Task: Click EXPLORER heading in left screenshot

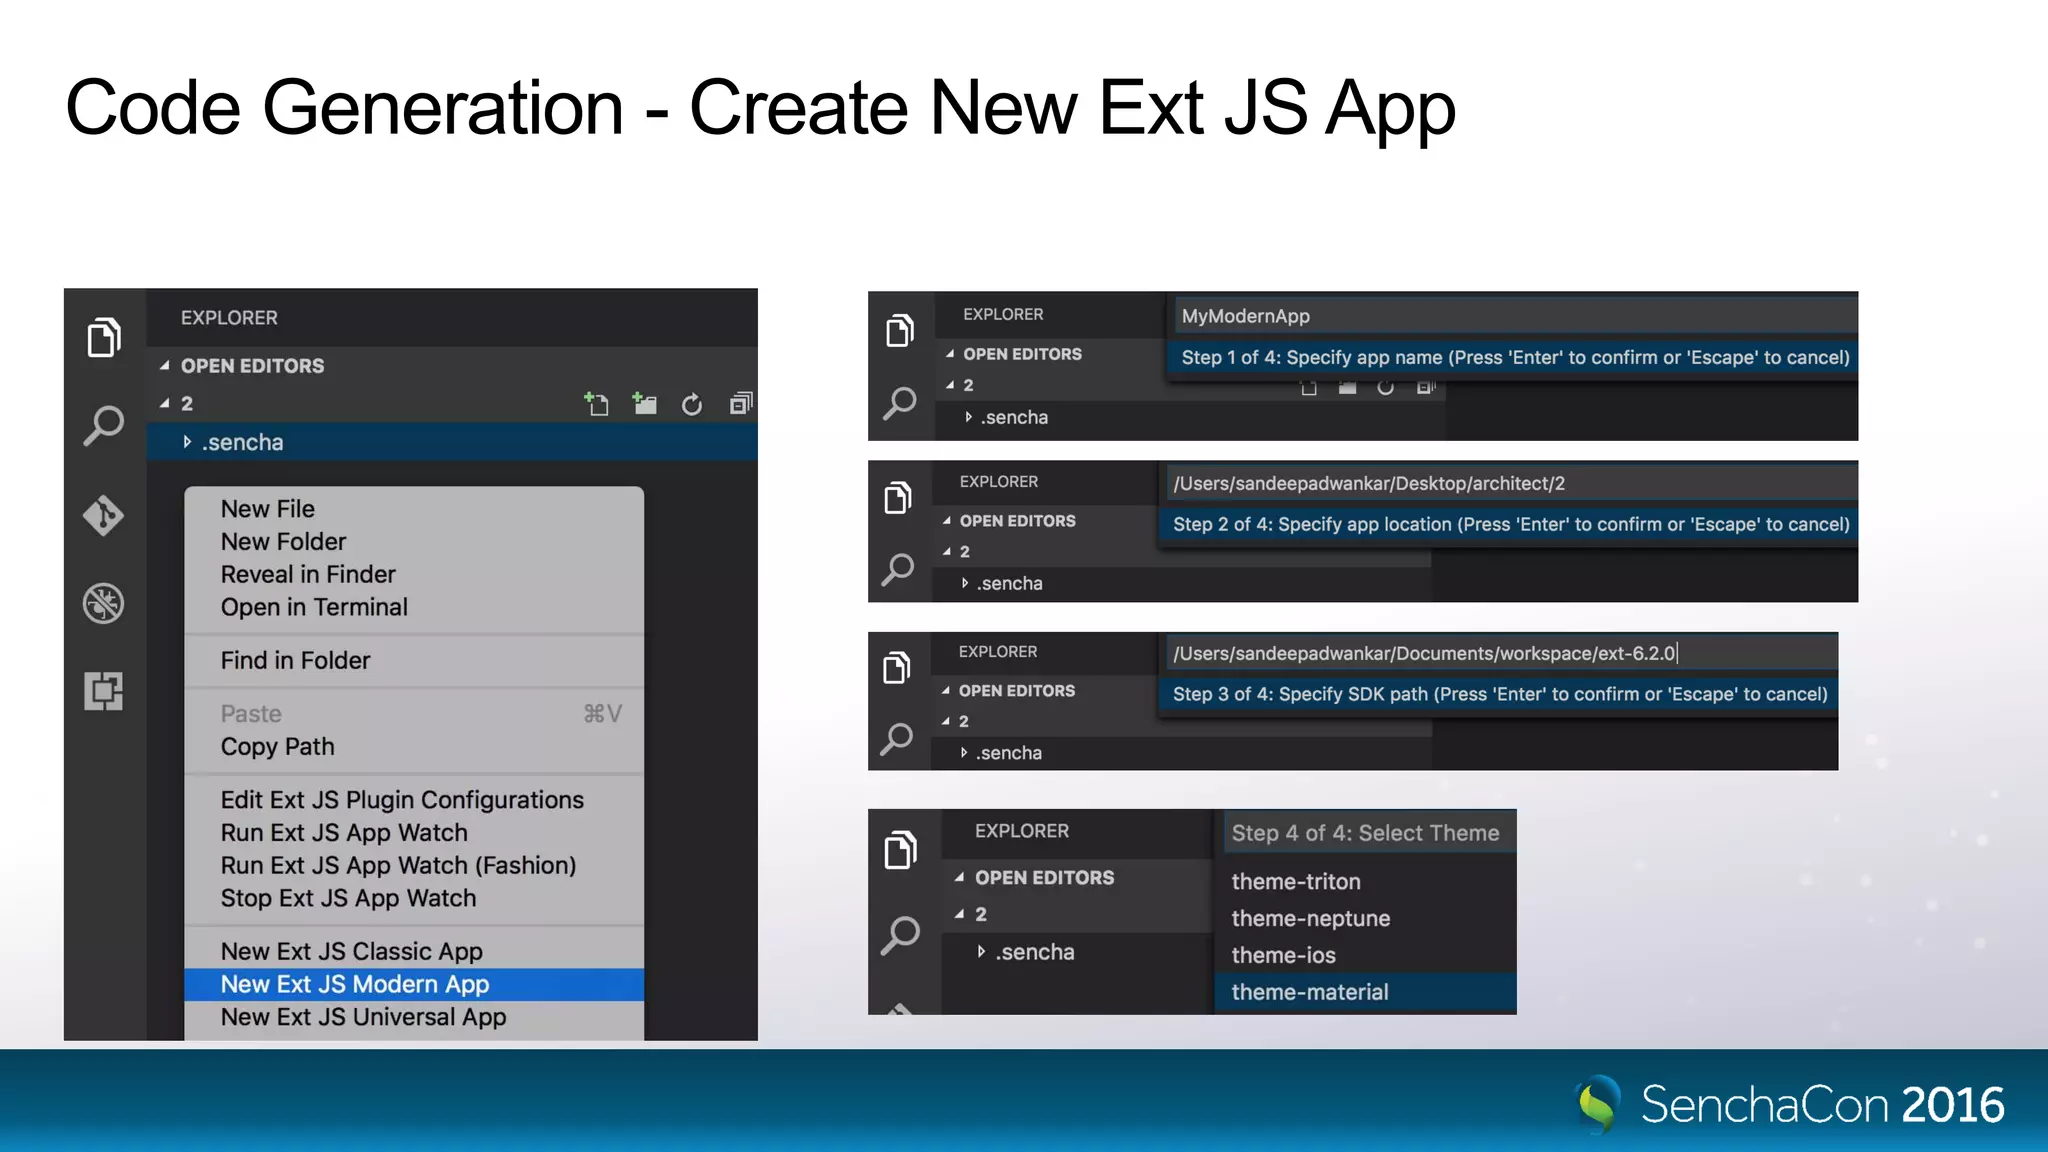Action: [x=229, y=318]
